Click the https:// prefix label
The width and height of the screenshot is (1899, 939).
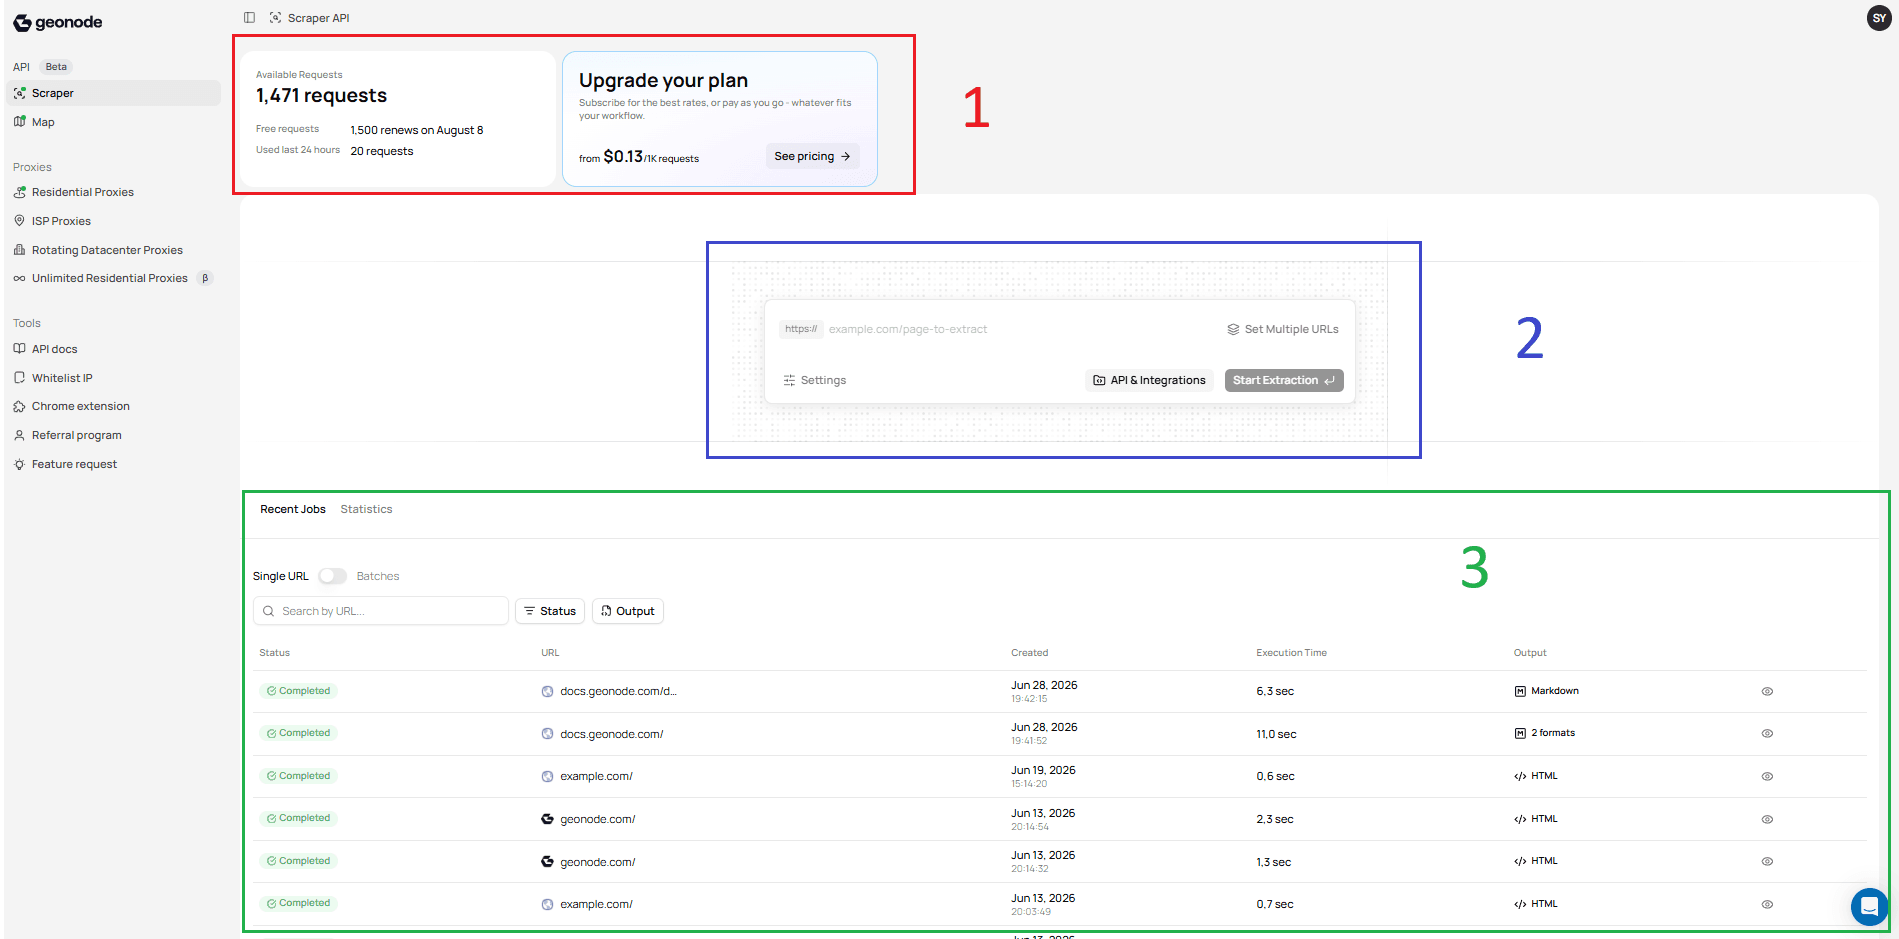click(800, 329)
